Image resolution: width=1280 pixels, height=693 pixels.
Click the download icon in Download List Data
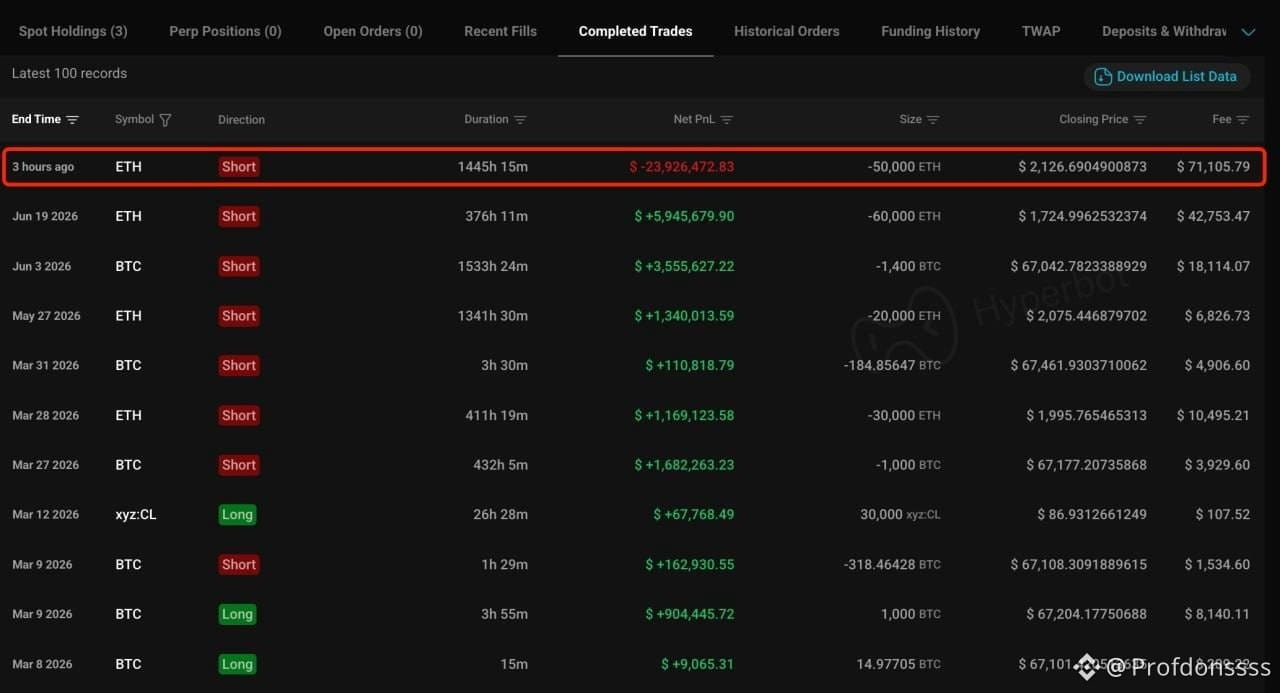point(1103,76)
